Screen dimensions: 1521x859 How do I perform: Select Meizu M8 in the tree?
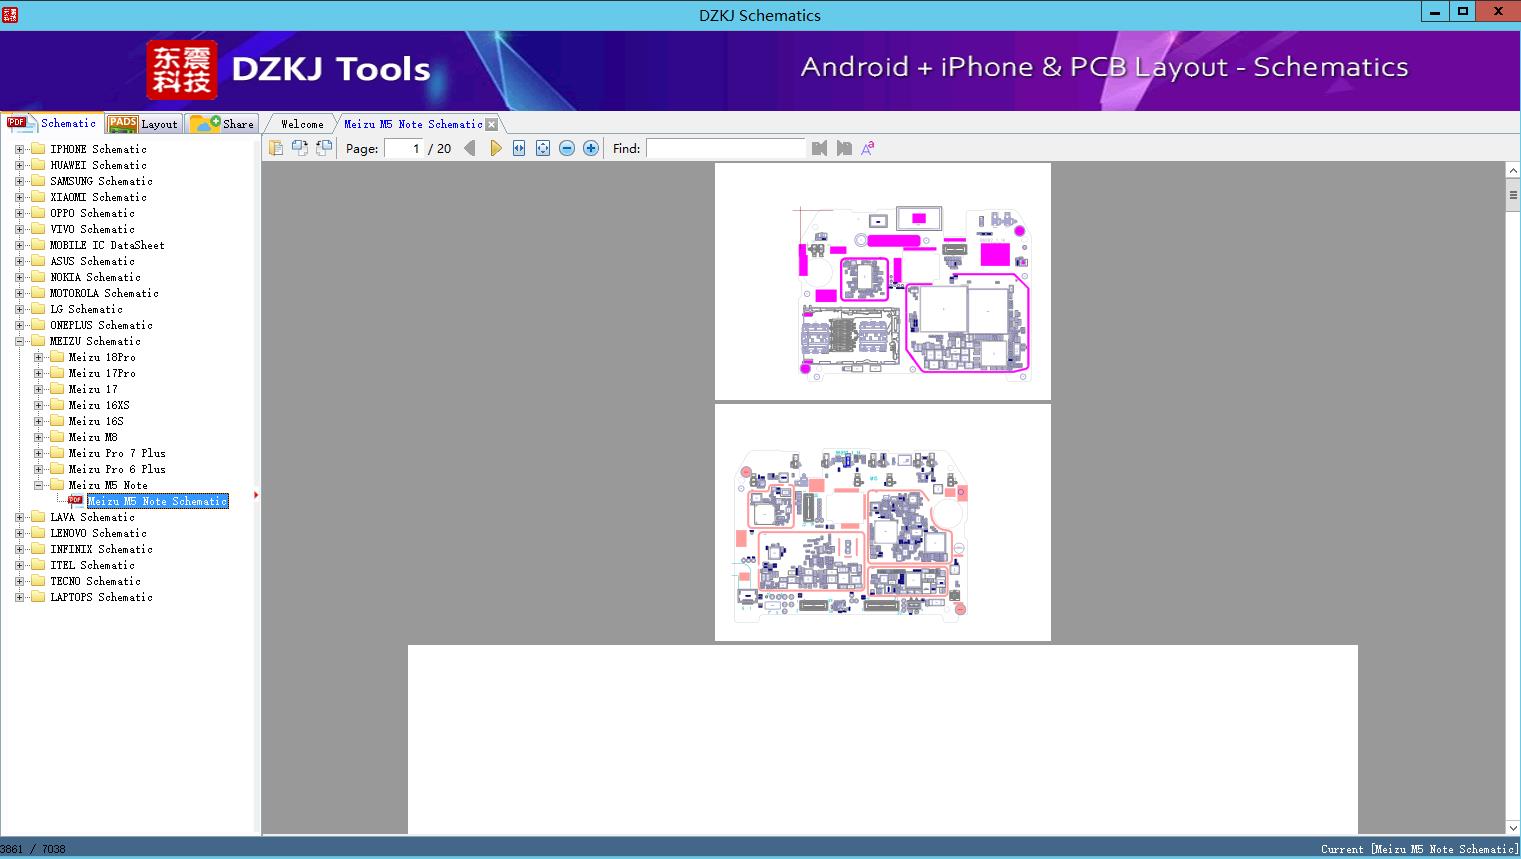[93, 437]
